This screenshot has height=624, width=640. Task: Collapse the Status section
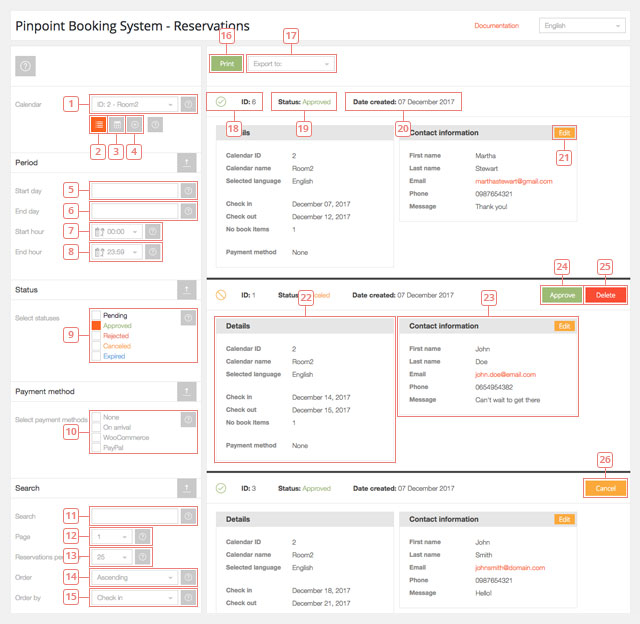point(187,290)
